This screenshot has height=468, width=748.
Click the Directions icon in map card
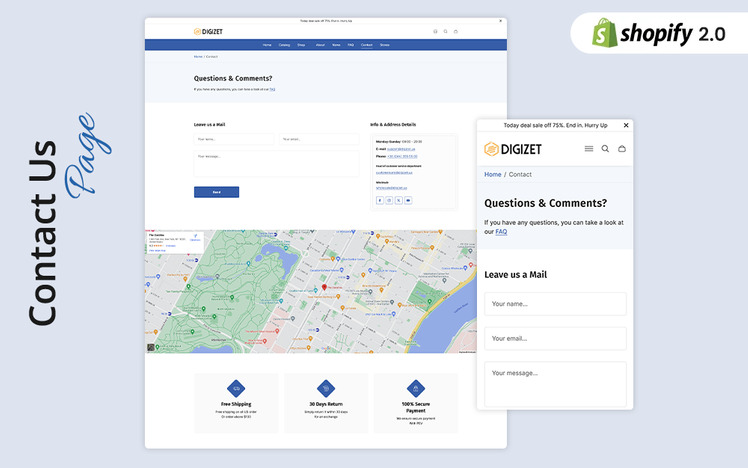(x=195, y=237)
